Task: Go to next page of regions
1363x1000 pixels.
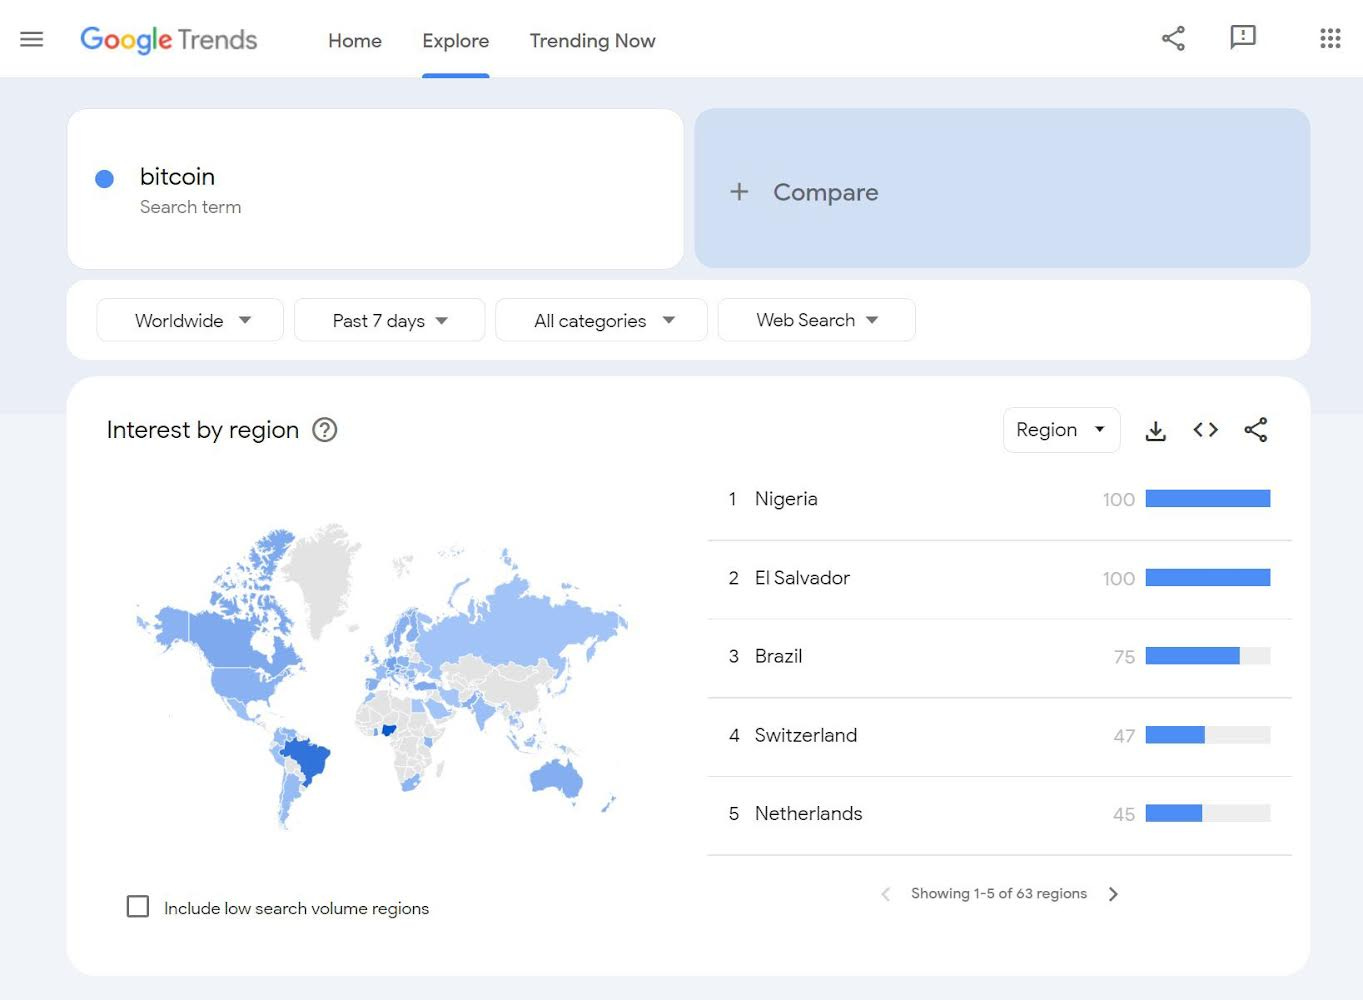Action: click(1113, 894)
